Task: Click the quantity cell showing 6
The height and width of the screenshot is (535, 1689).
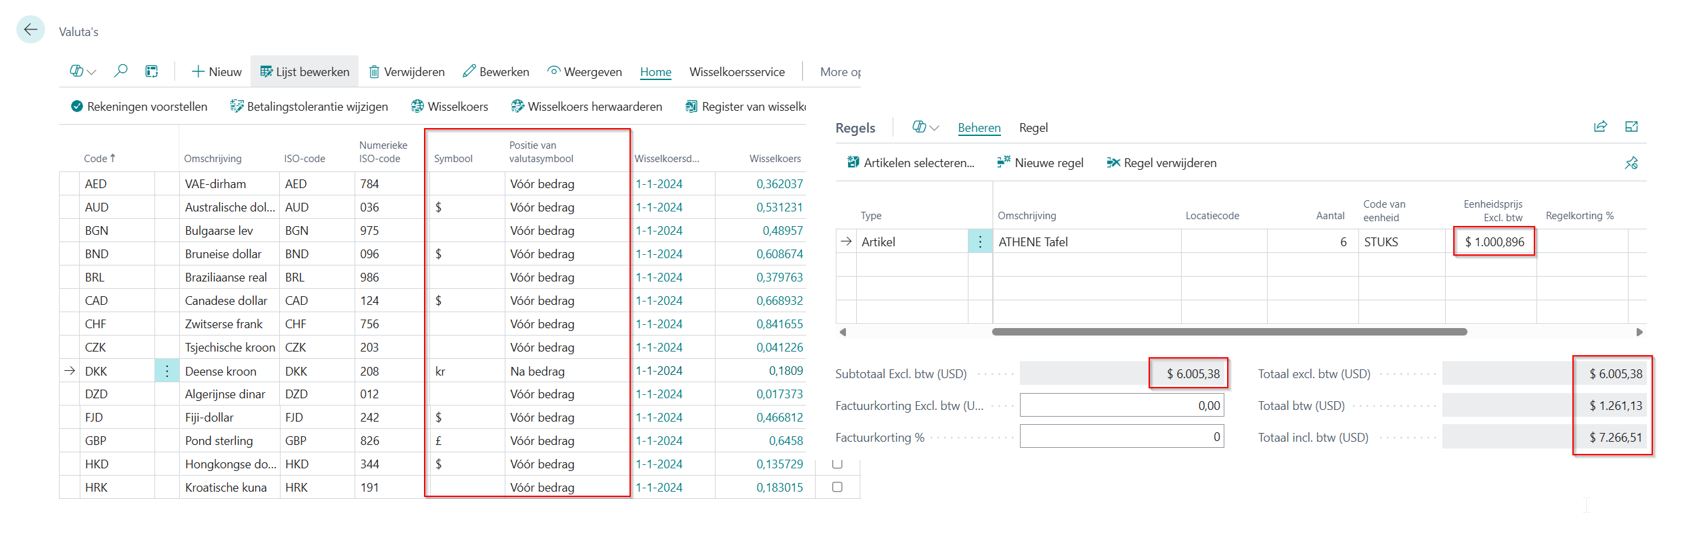Action: click(x=1312, y=242)
